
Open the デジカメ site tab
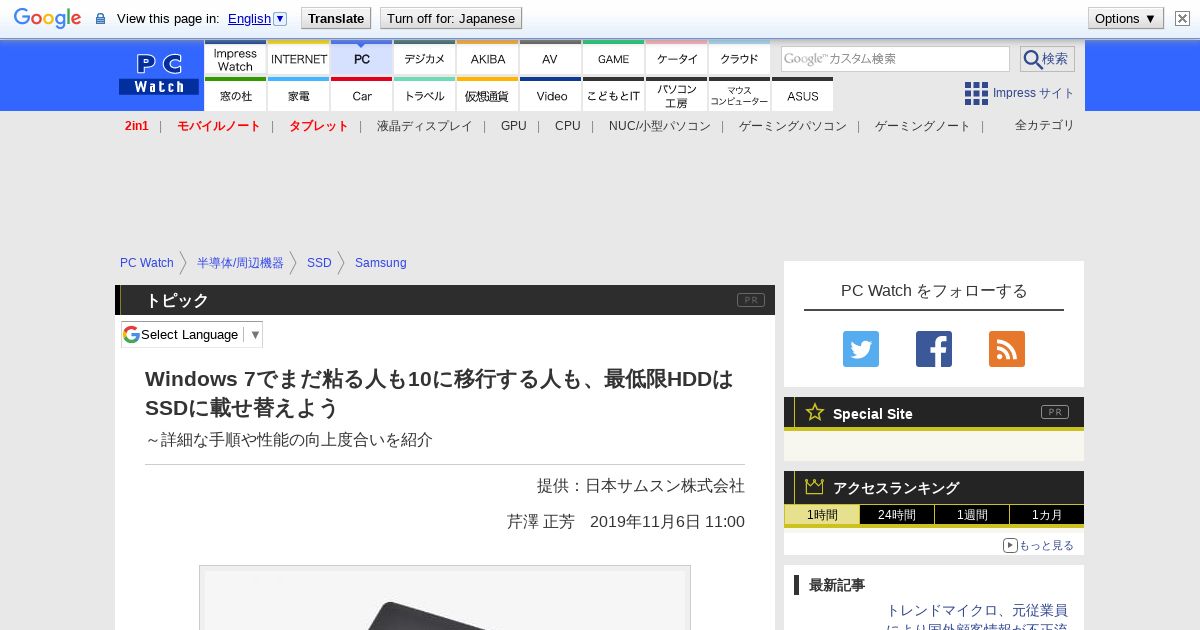click(x=425, y=58)
